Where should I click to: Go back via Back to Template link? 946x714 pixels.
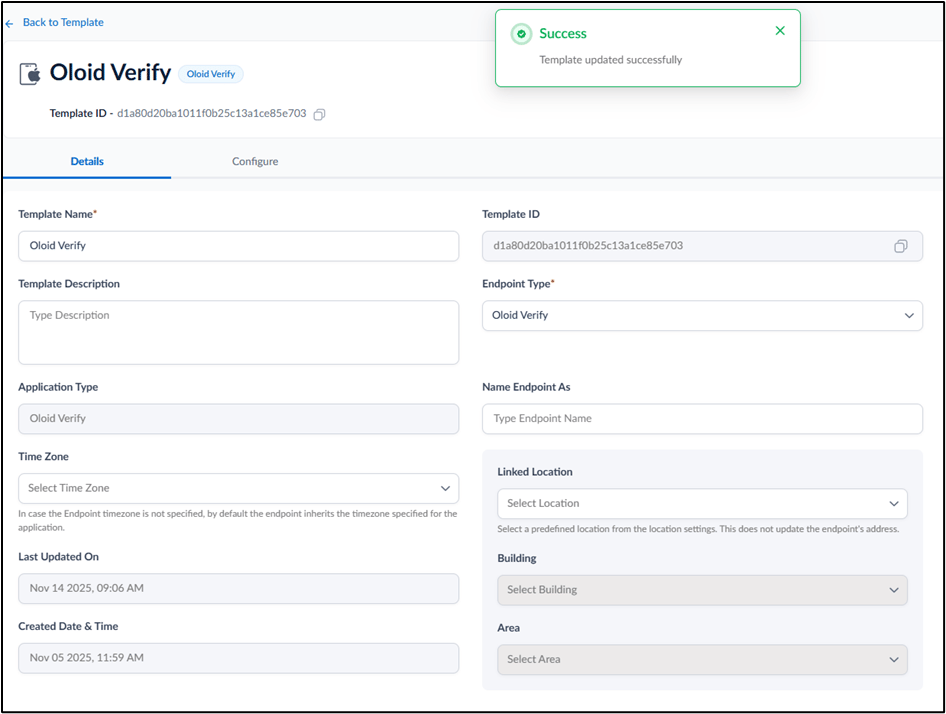pyautogui.click(x=63, y=22)
